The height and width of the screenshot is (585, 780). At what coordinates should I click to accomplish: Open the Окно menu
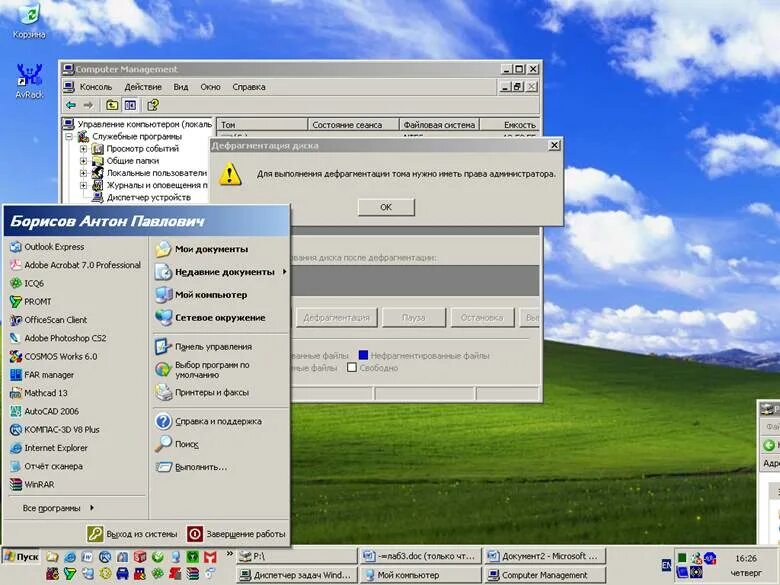210,87
